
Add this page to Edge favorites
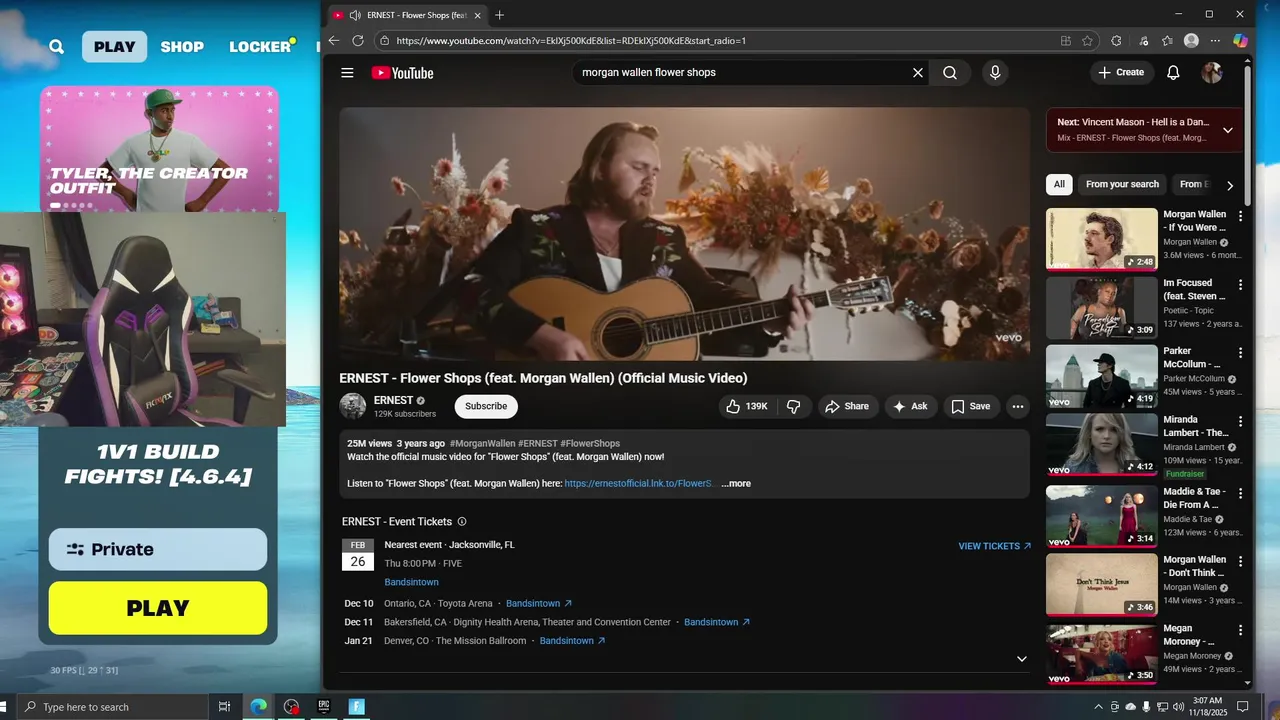coord(1087,41)
